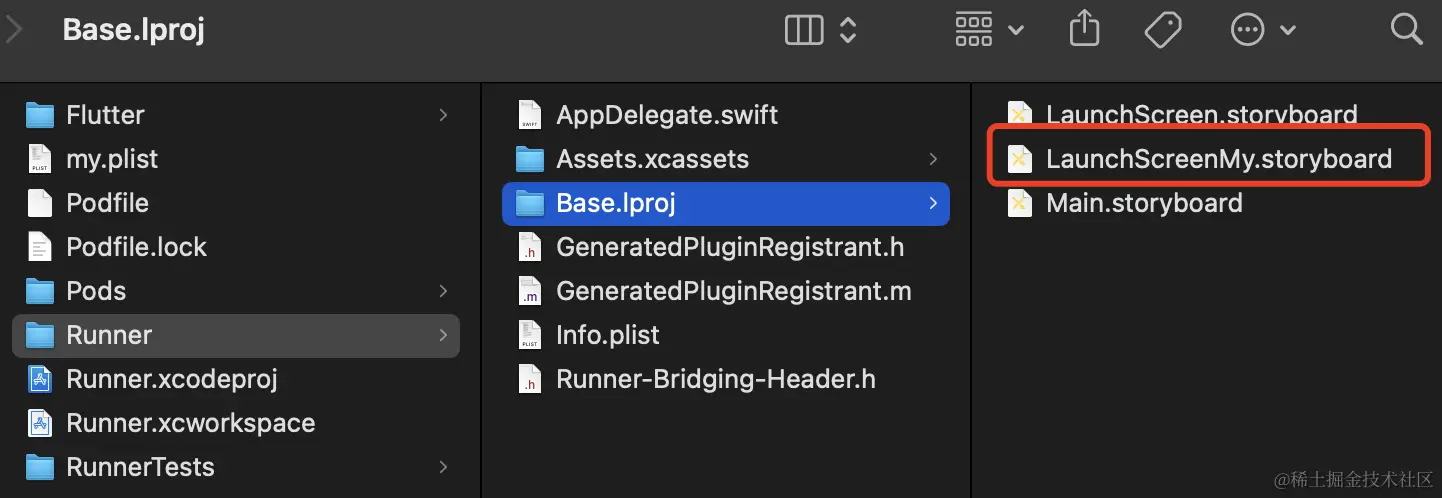Select the my.plist file
1442x498 pixels.
click(112, 159)
